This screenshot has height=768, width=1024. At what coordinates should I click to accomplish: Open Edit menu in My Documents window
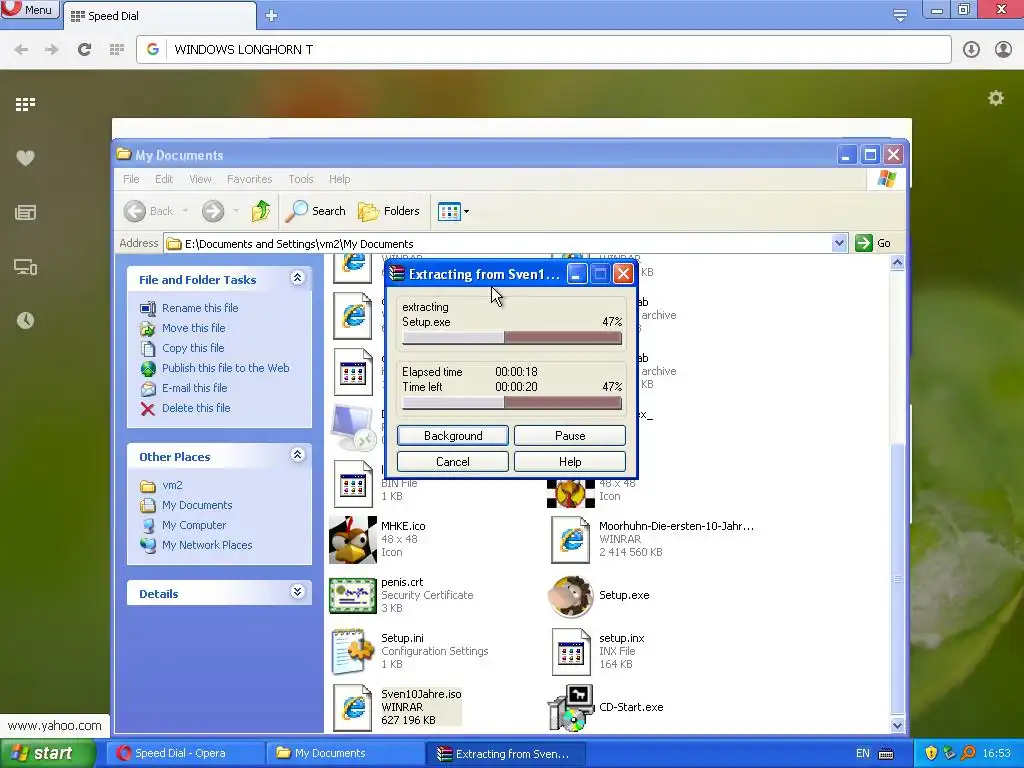coord(164,179)
